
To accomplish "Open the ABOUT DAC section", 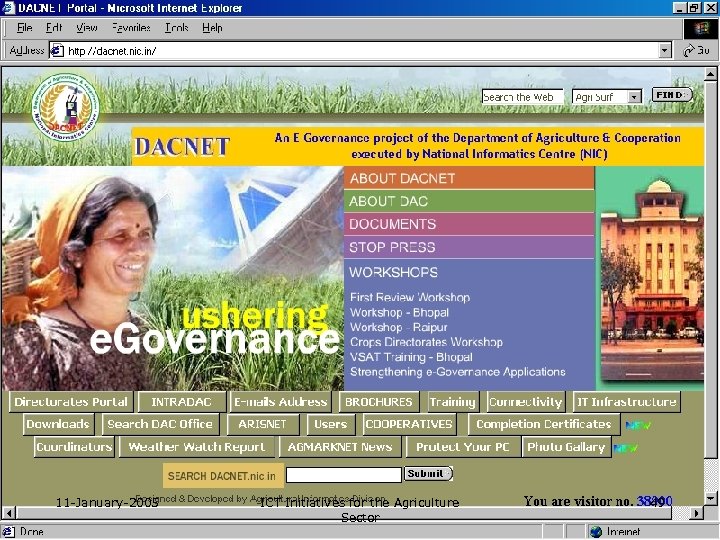I will coord(469,201).
